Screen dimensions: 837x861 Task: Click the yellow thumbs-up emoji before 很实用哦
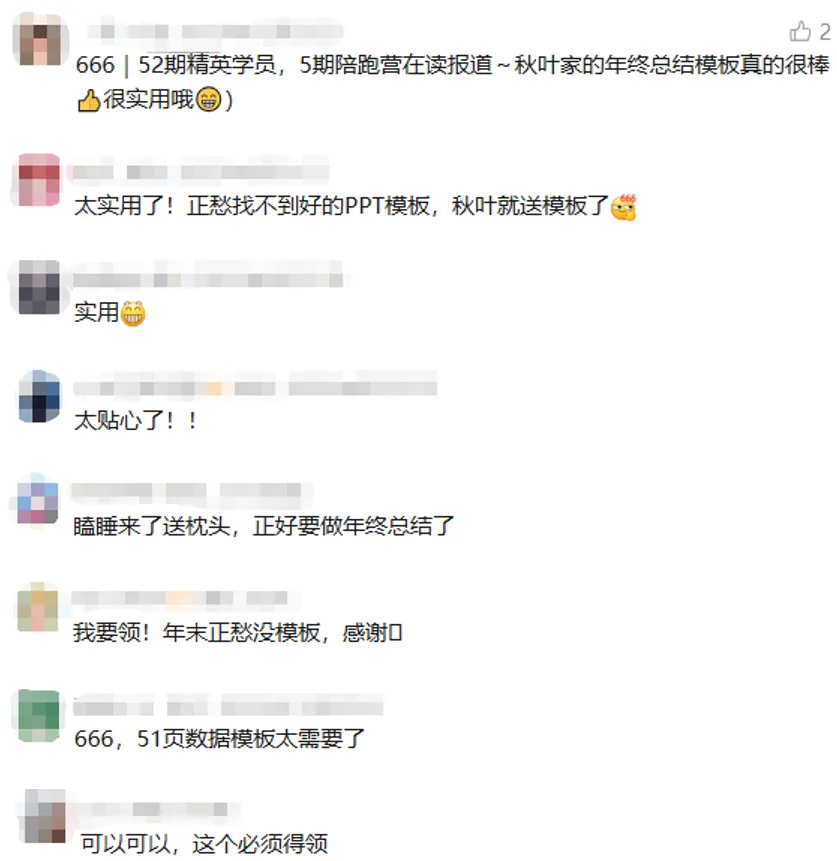click(88, 100)
